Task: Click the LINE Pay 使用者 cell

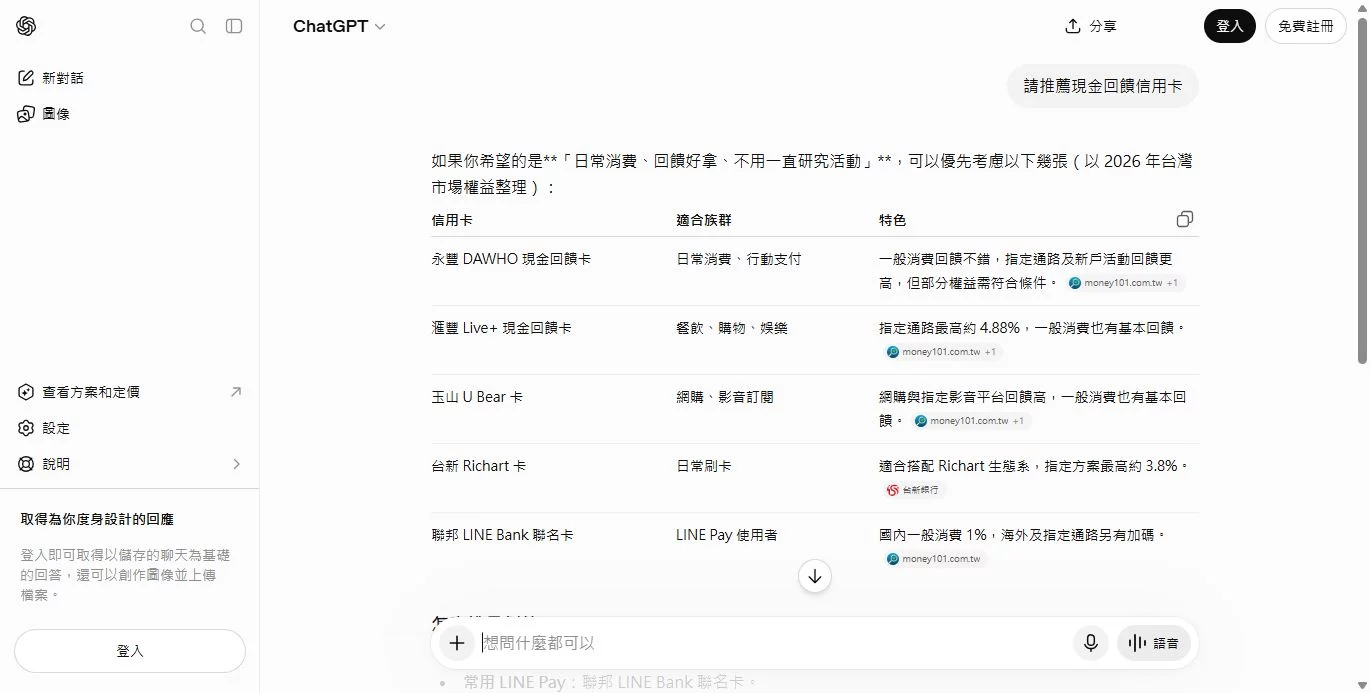Action: [727, 535]
